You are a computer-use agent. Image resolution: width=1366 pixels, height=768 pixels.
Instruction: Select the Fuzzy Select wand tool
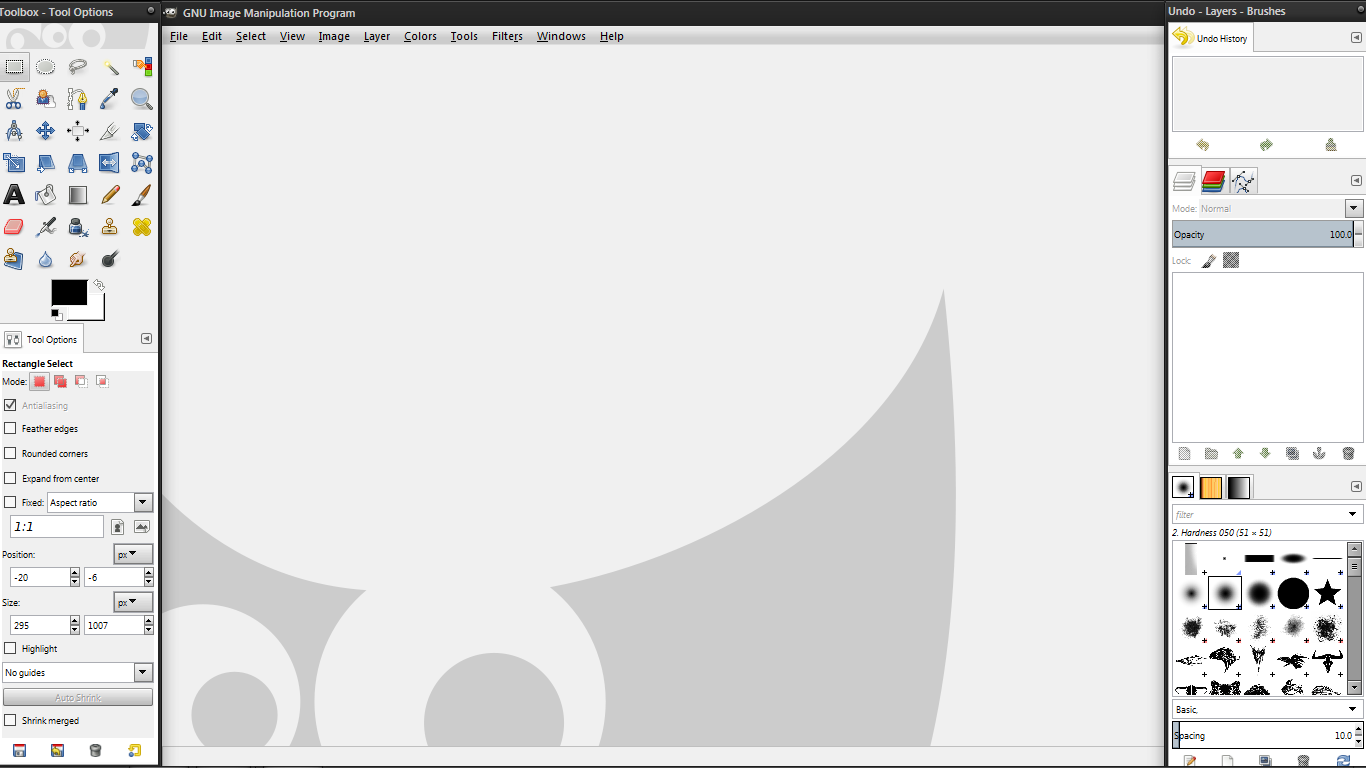pyautogui.click(x=110, y=67)
